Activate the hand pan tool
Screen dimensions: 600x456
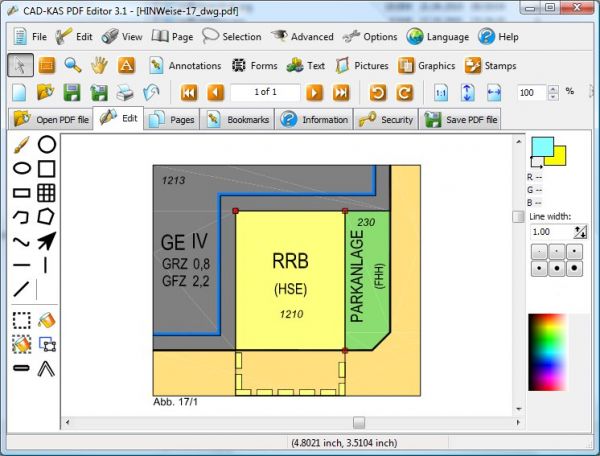tap(99, 66)
